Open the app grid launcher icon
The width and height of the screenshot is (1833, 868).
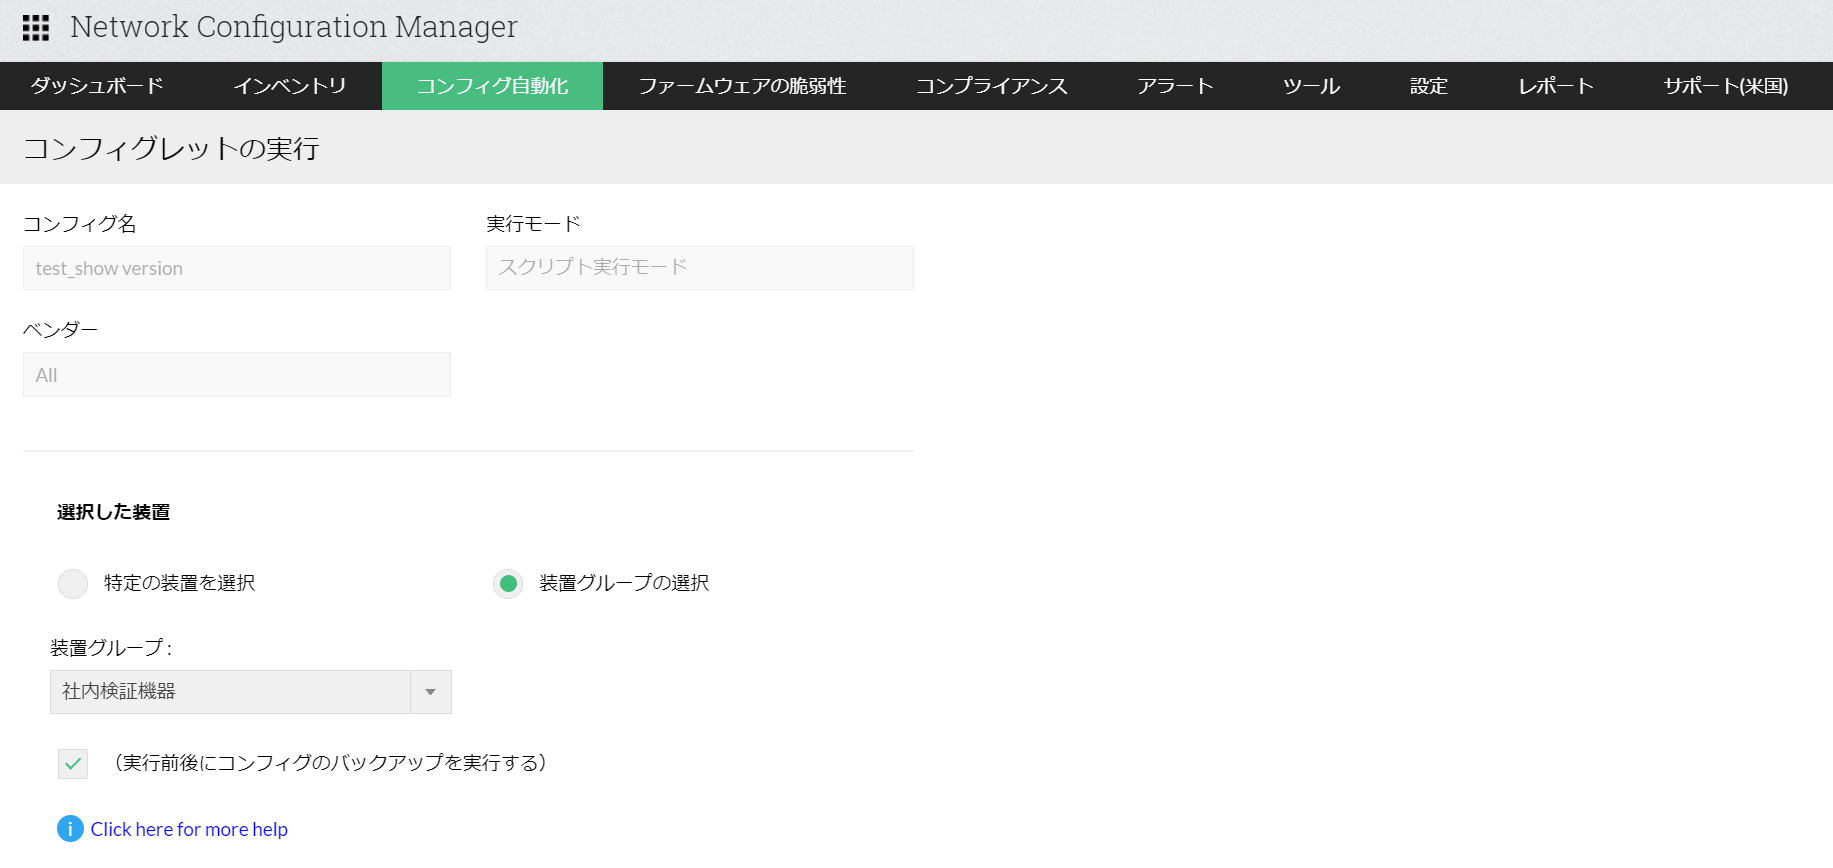[x=36, y=28]
